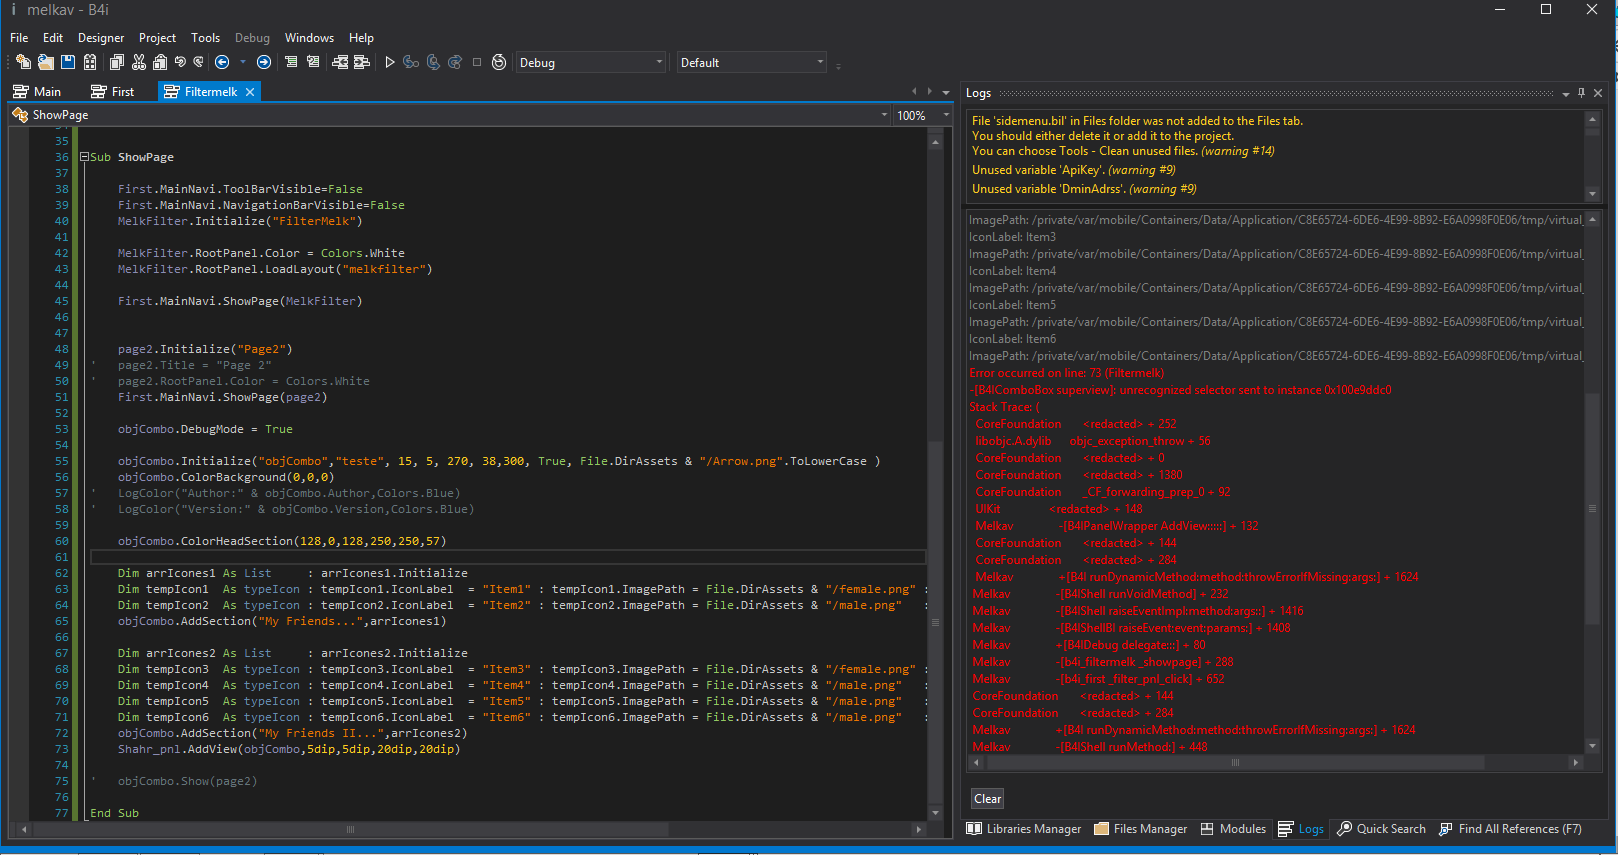
Task: Click the Undo icon in toolbar
Action: pyautogui.click(x=180, y=62)
